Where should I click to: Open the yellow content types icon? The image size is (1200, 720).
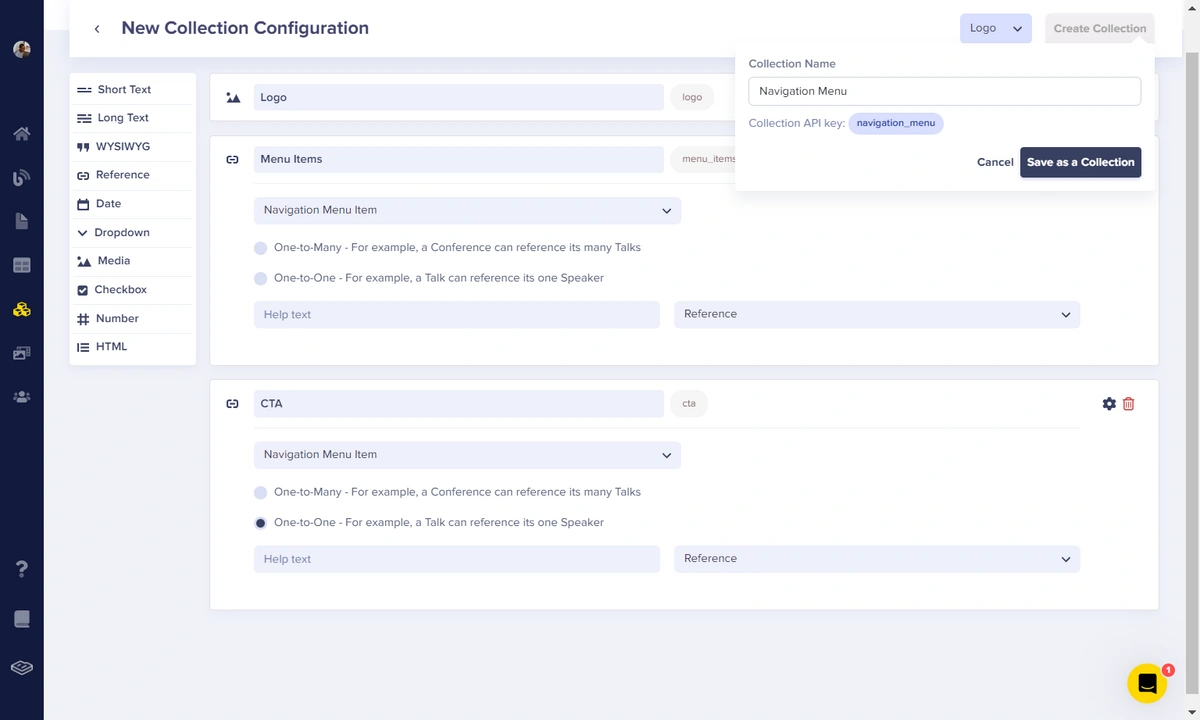coord(21,309)
